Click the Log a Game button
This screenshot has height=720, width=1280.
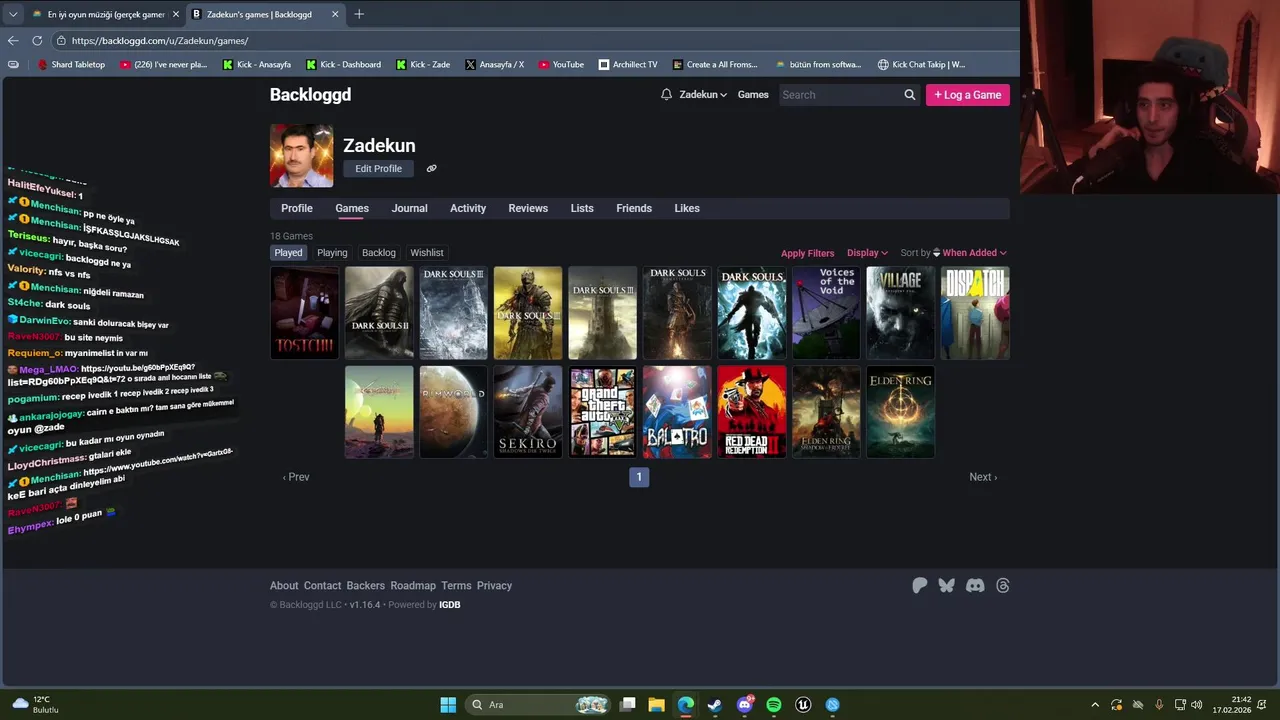tap(968, 95)
